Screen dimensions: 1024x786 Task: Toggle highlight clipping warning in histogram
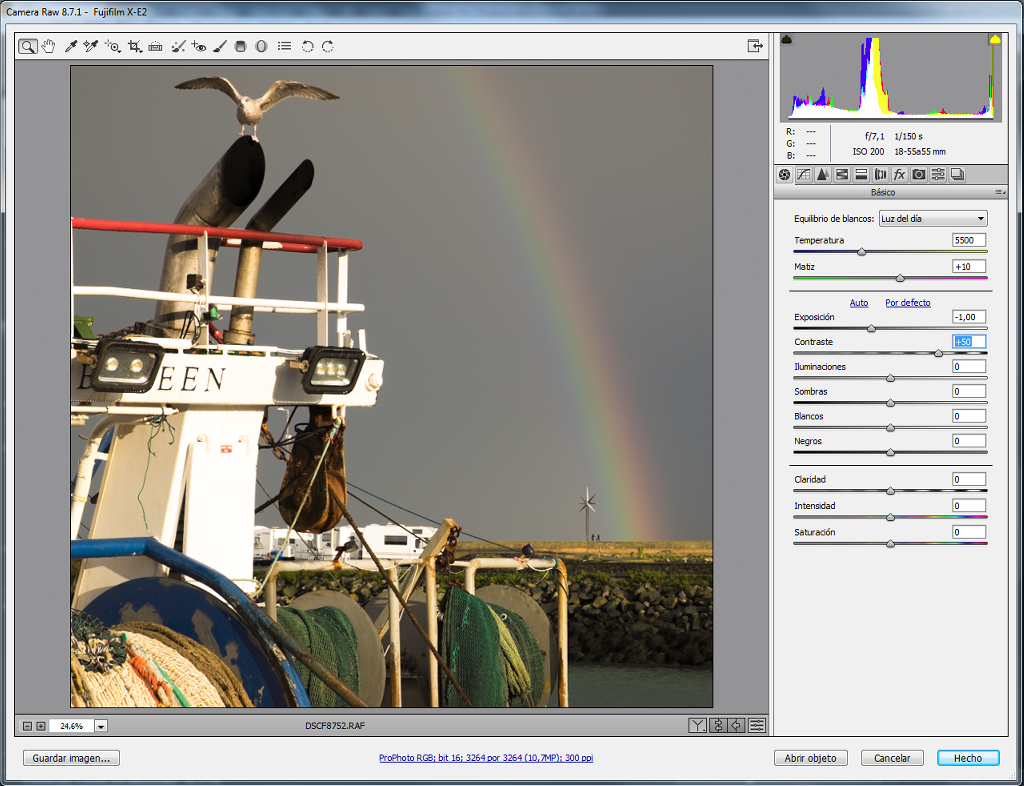995,40
